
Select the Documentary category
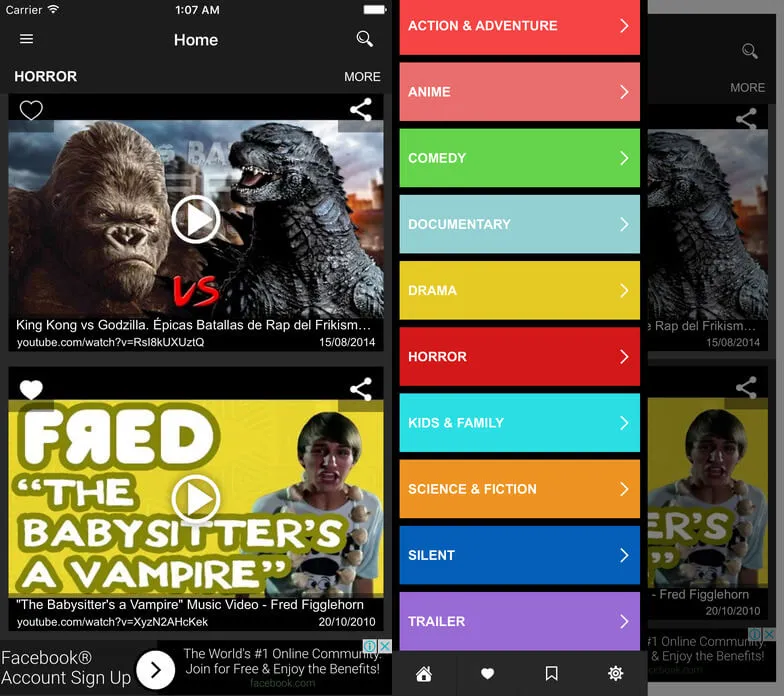520,224
